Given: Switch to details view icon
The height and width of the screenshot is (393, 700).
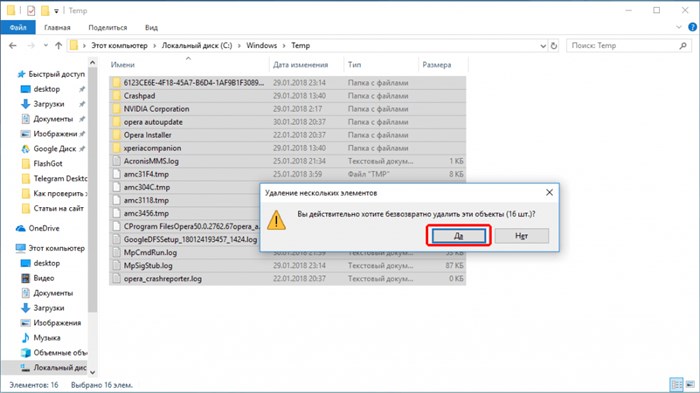Looking at the screenshot, I should [677, 384].
